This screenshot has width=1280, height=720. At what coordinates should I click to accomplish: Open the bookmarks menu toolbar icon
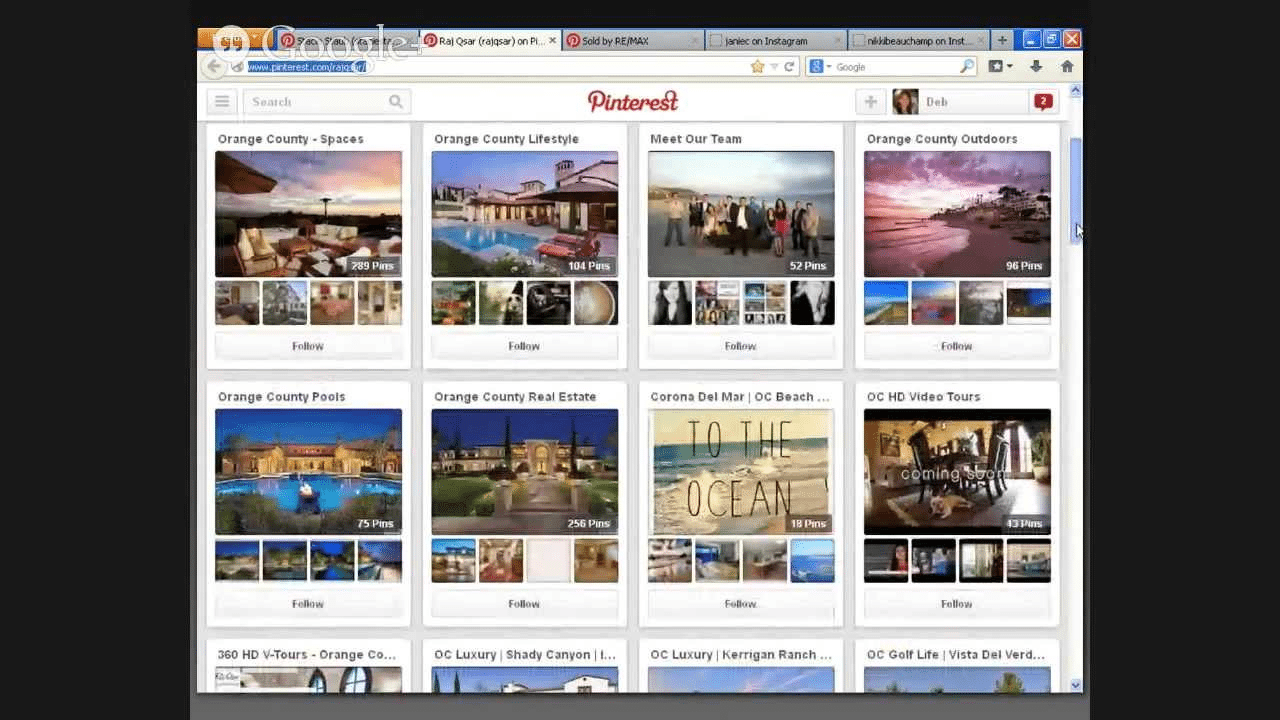pyautogui.click(x=999, y=66)
